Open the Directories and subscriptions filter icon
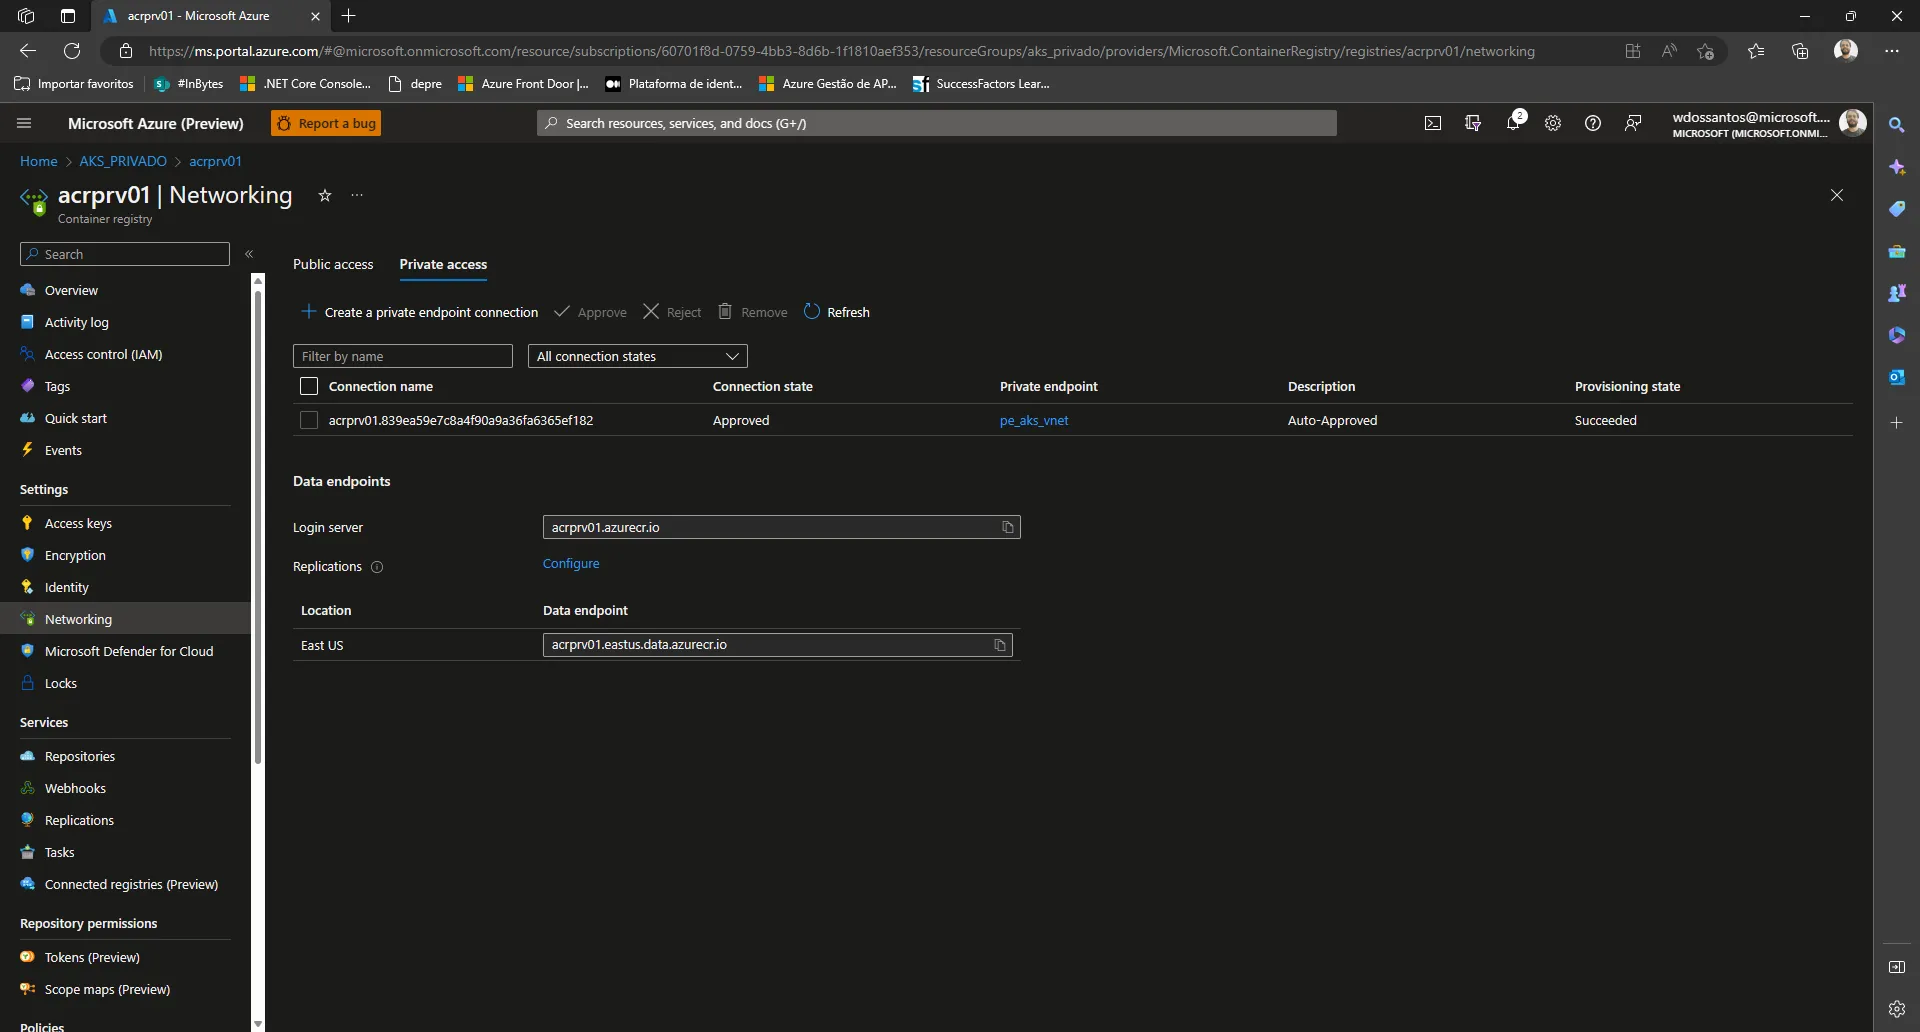1920x1032 pixels. 1473,123
